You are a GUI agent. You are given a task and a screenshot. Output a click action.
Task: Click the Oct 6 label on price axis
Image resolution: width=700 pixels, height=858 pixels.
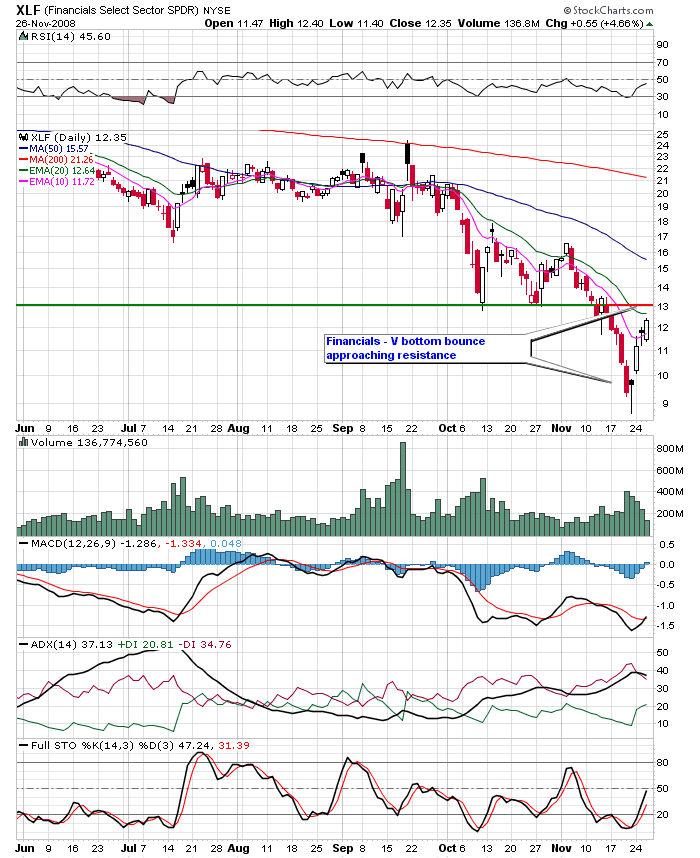[x=452, y=428]
